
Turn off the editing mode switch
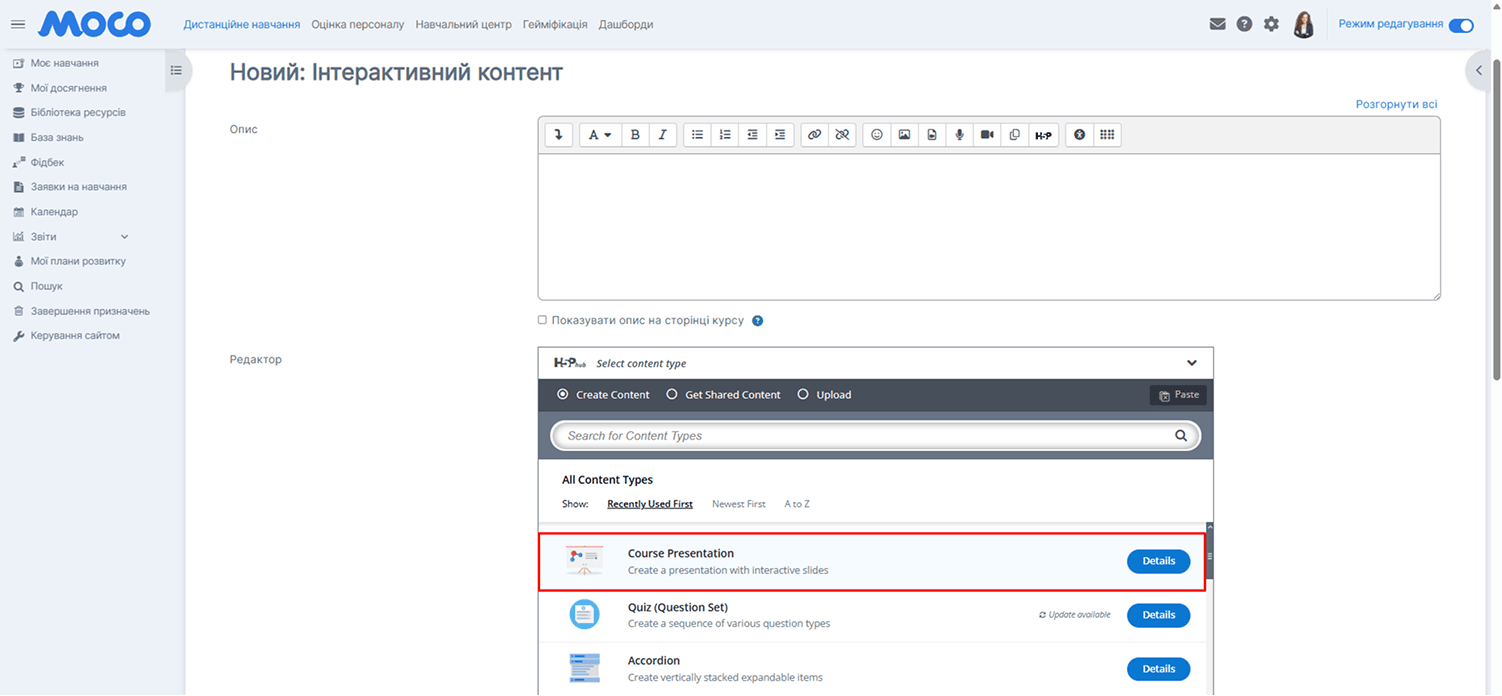(1461, 25)
